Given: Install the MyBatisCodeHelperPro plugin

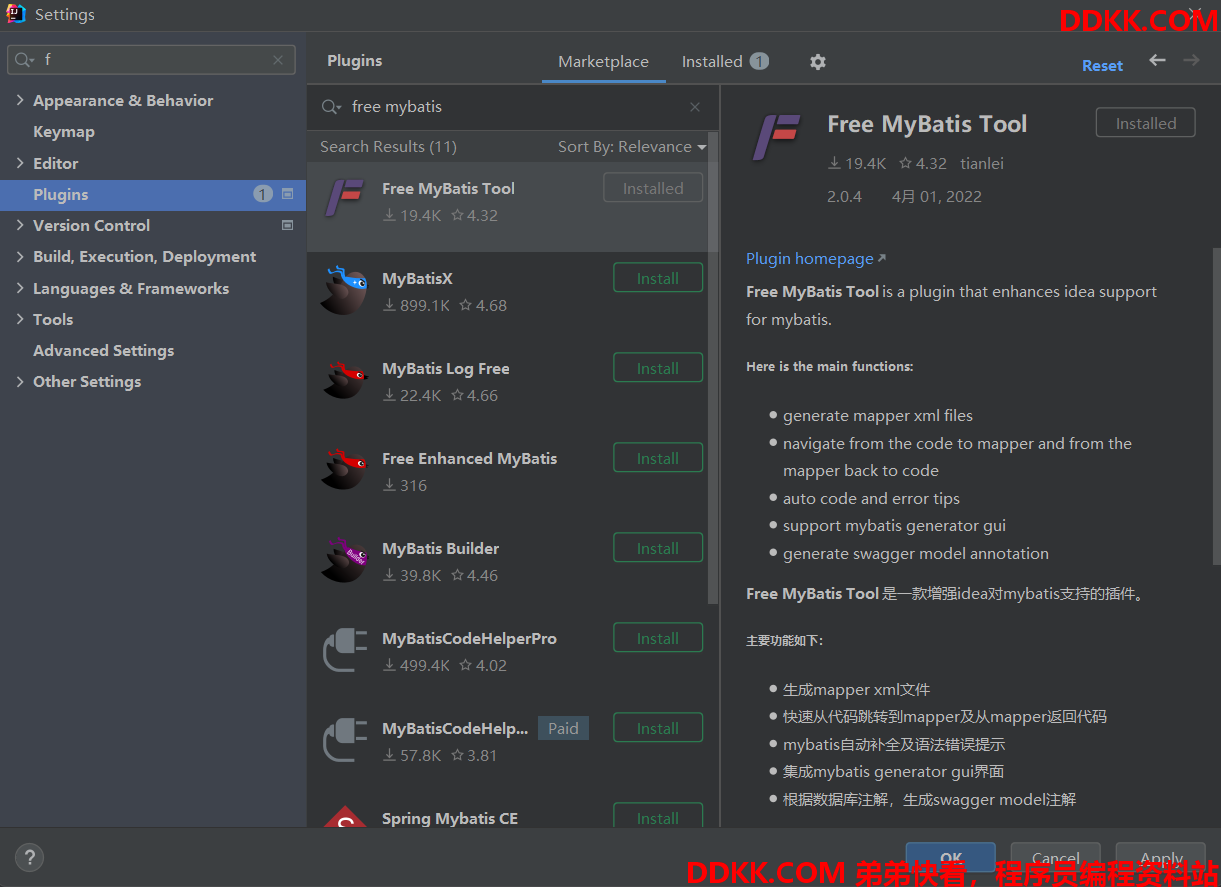Looking at the screenshot, I should pyautogui.click(x=658, y=638).
